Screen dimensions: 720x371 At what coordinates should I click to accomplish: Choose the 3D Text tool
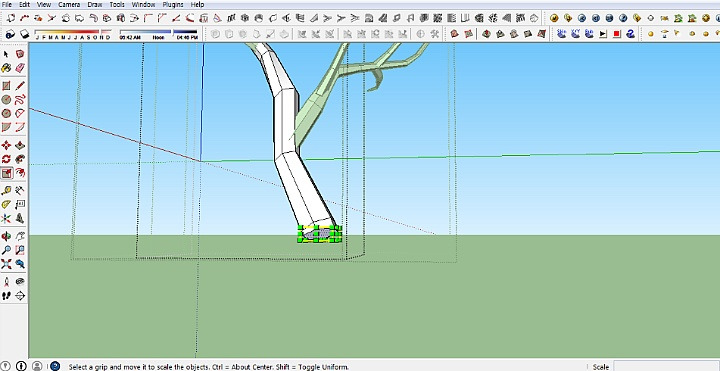tap(20, 218)
